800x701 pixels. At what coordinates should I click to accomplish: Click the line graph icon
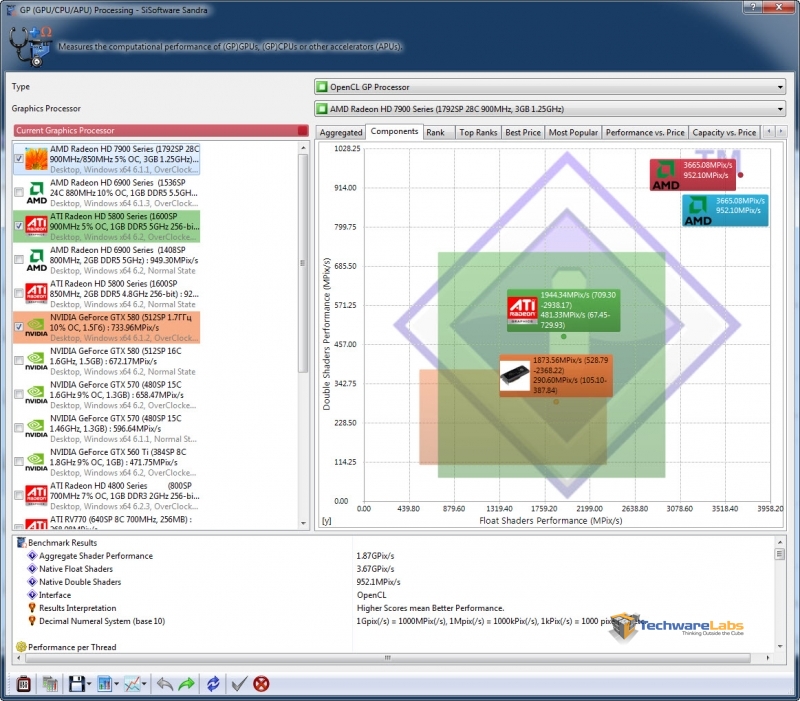tap(132, 684)
